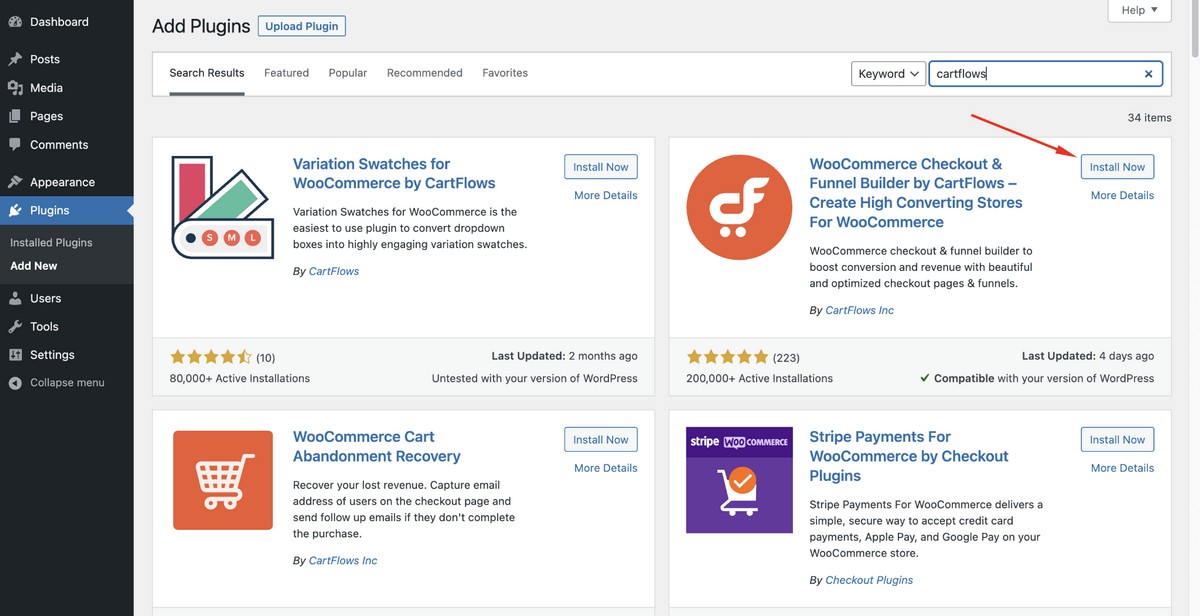Viewport: 1200px width, 616px height.
Task: Switch to the Featured tab
Action: click(286, 73)
